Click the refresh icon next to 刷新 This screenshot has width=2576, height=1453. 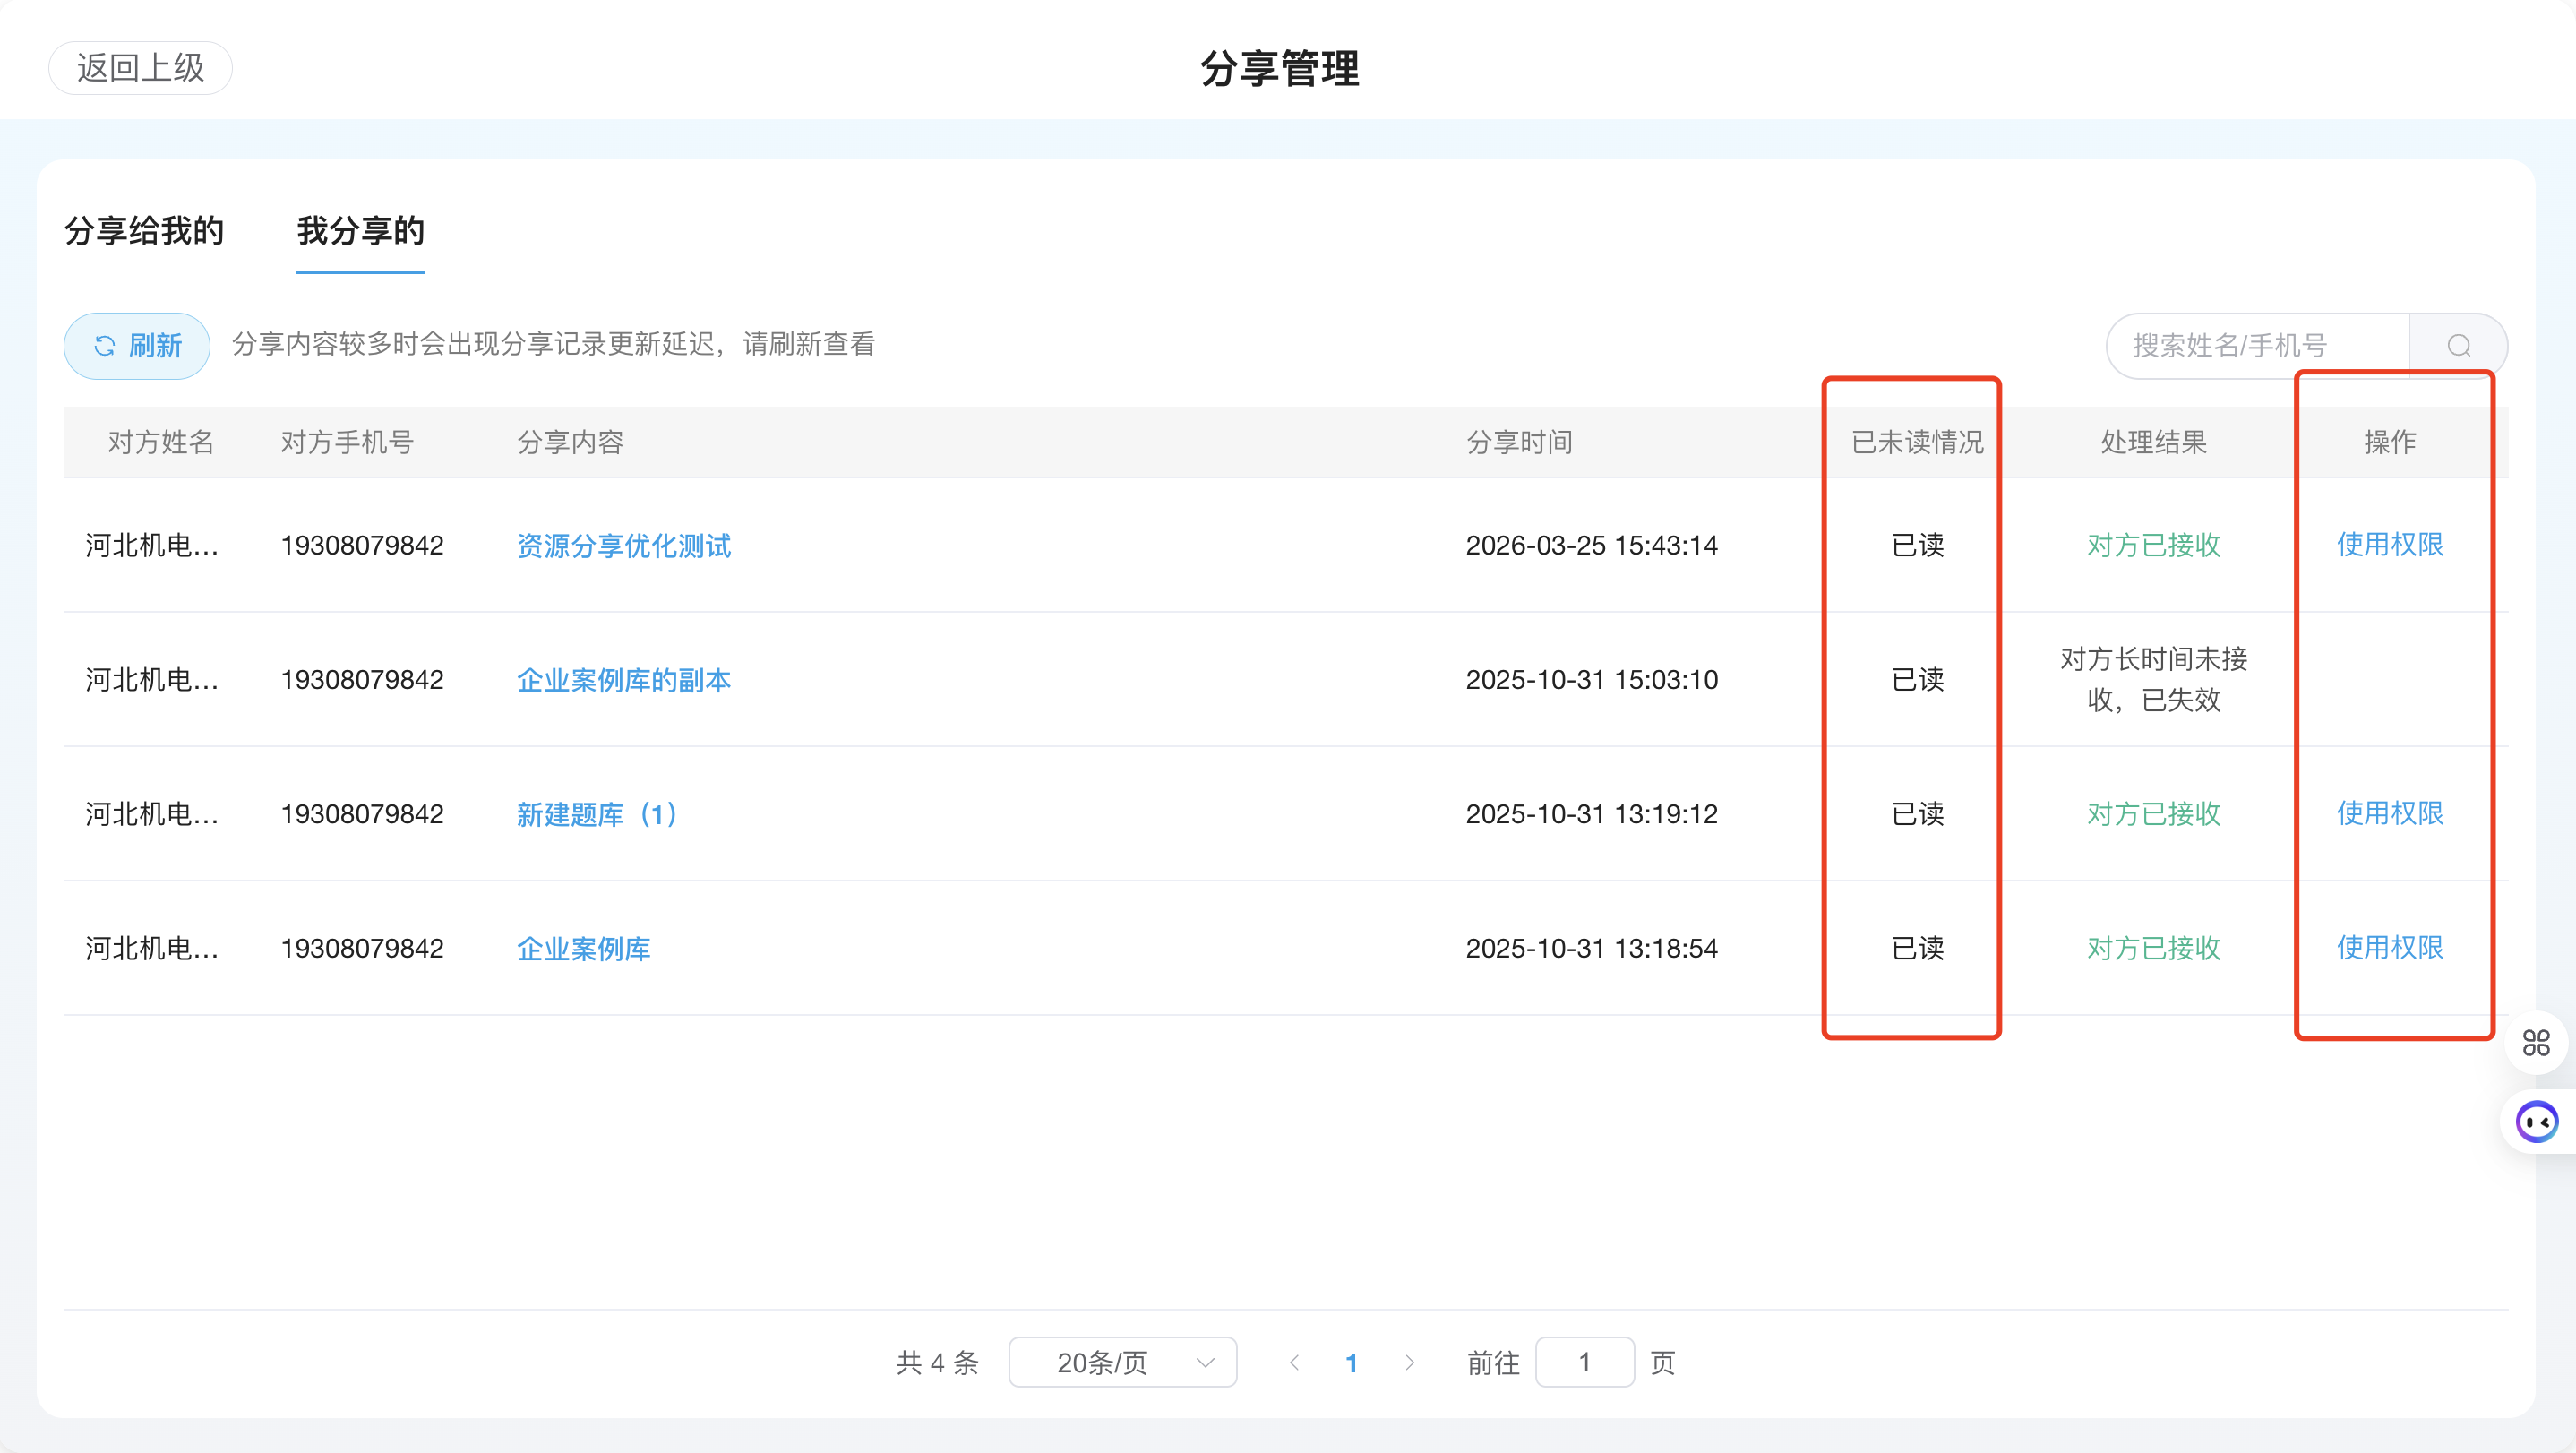(x=106, y=346)
